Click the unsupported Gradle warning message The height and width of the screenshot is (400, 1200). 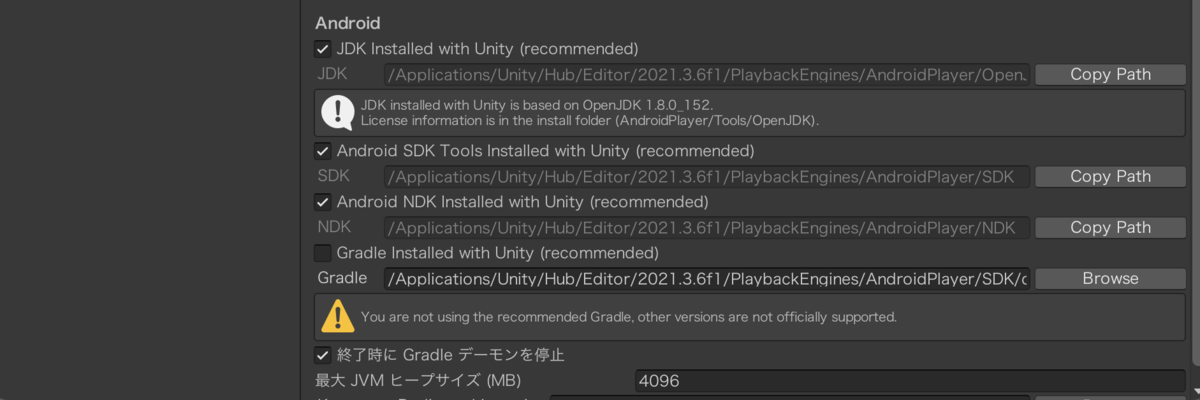(628, 317)
